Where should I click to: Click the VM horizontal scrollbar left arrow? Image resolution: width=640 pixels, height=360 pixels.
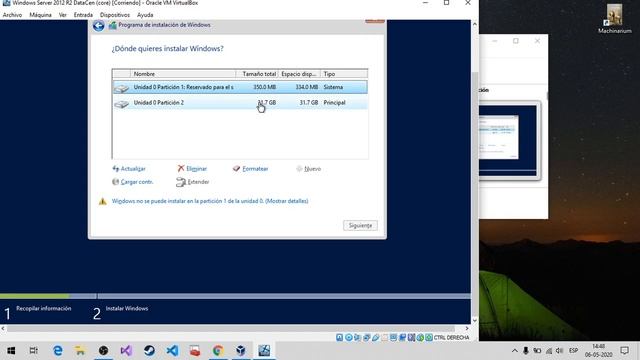tap(3, 328)
